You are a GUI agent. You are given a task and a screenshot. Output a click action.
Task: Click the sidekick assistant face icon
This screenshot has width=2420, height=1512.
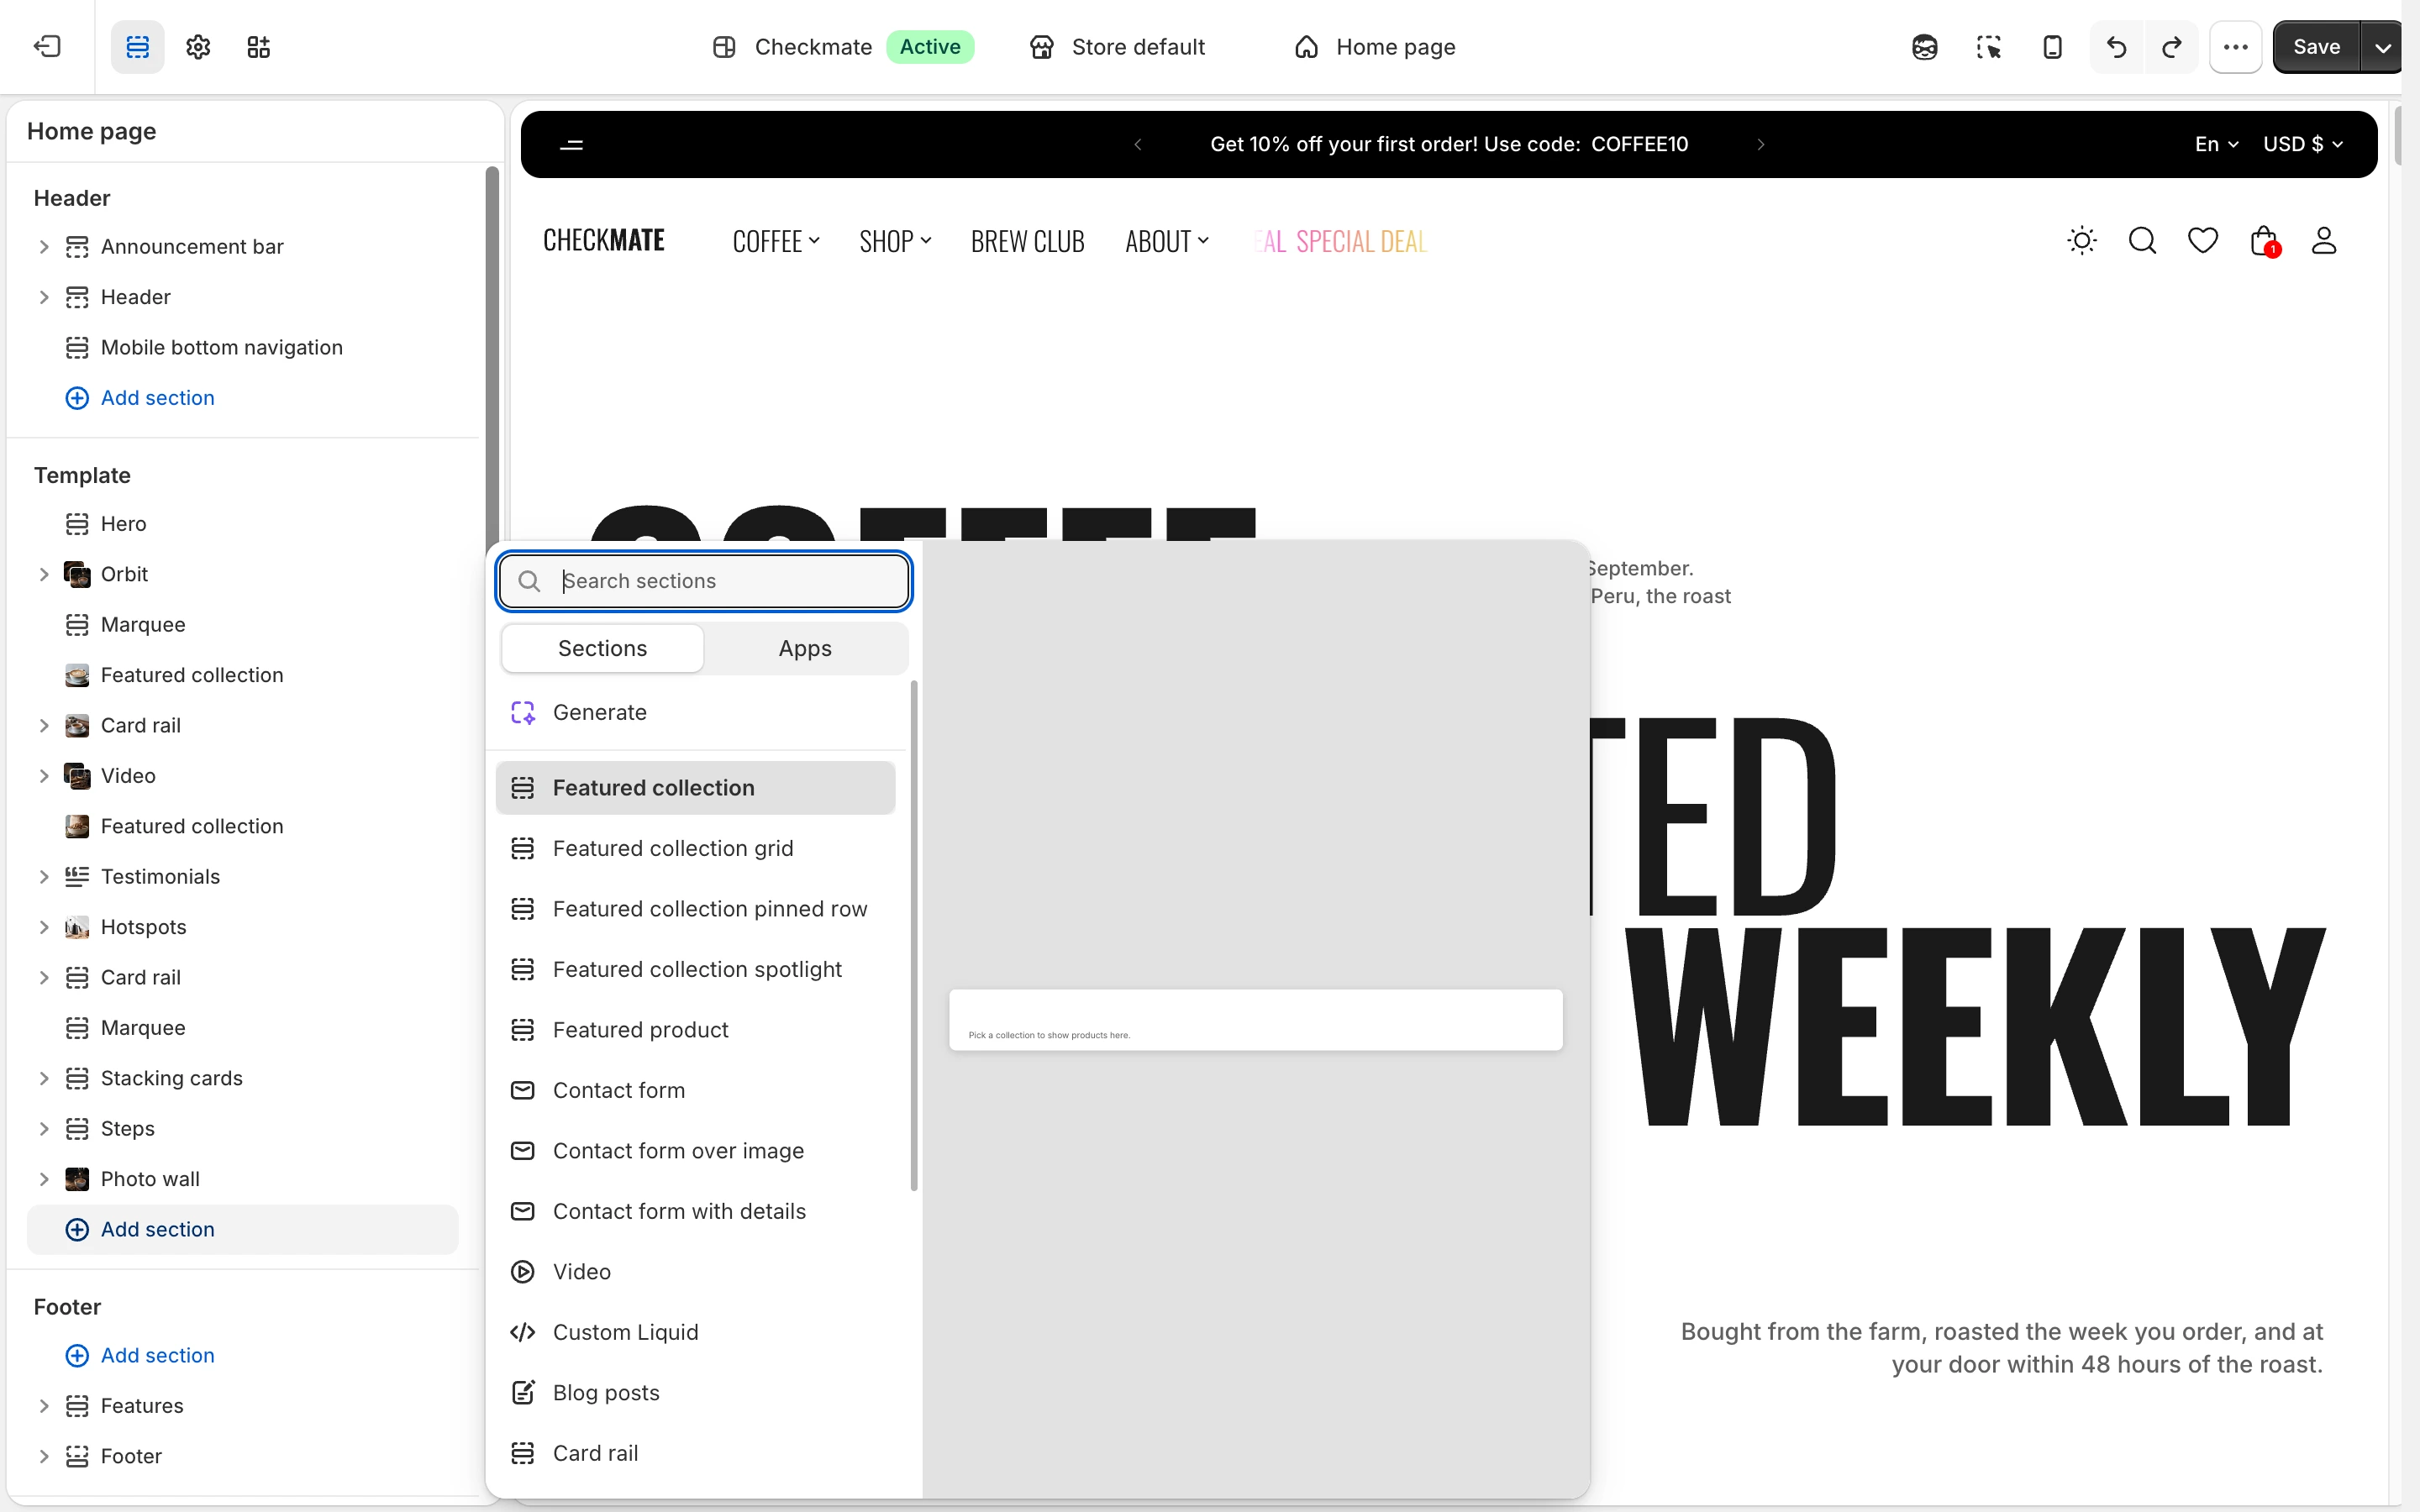pyautogui.click(x=1924, y=47)
